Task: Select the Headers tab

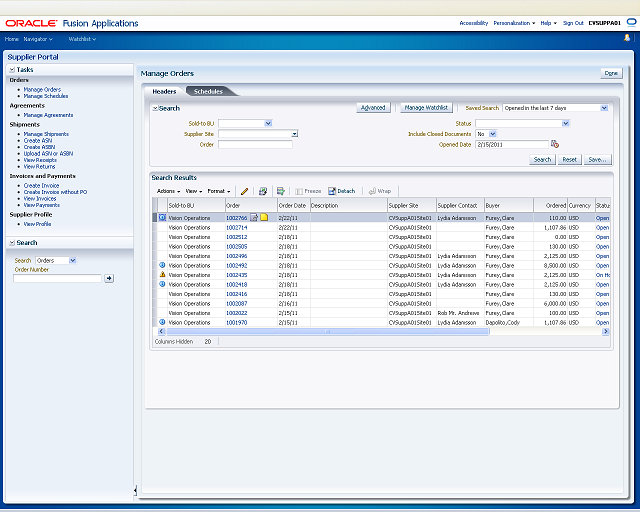Action: (x=164, y=91)
